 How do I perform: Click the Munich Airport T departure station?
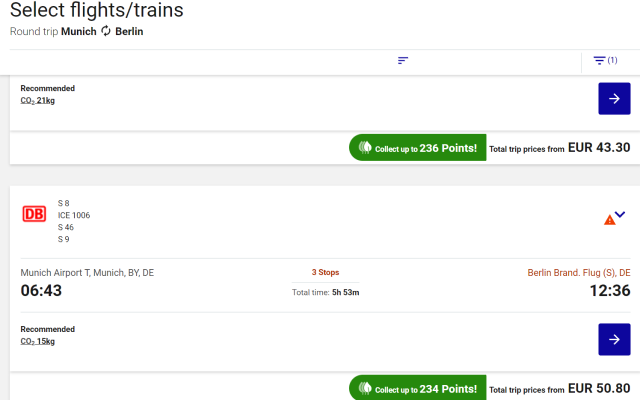pos(87,272)
